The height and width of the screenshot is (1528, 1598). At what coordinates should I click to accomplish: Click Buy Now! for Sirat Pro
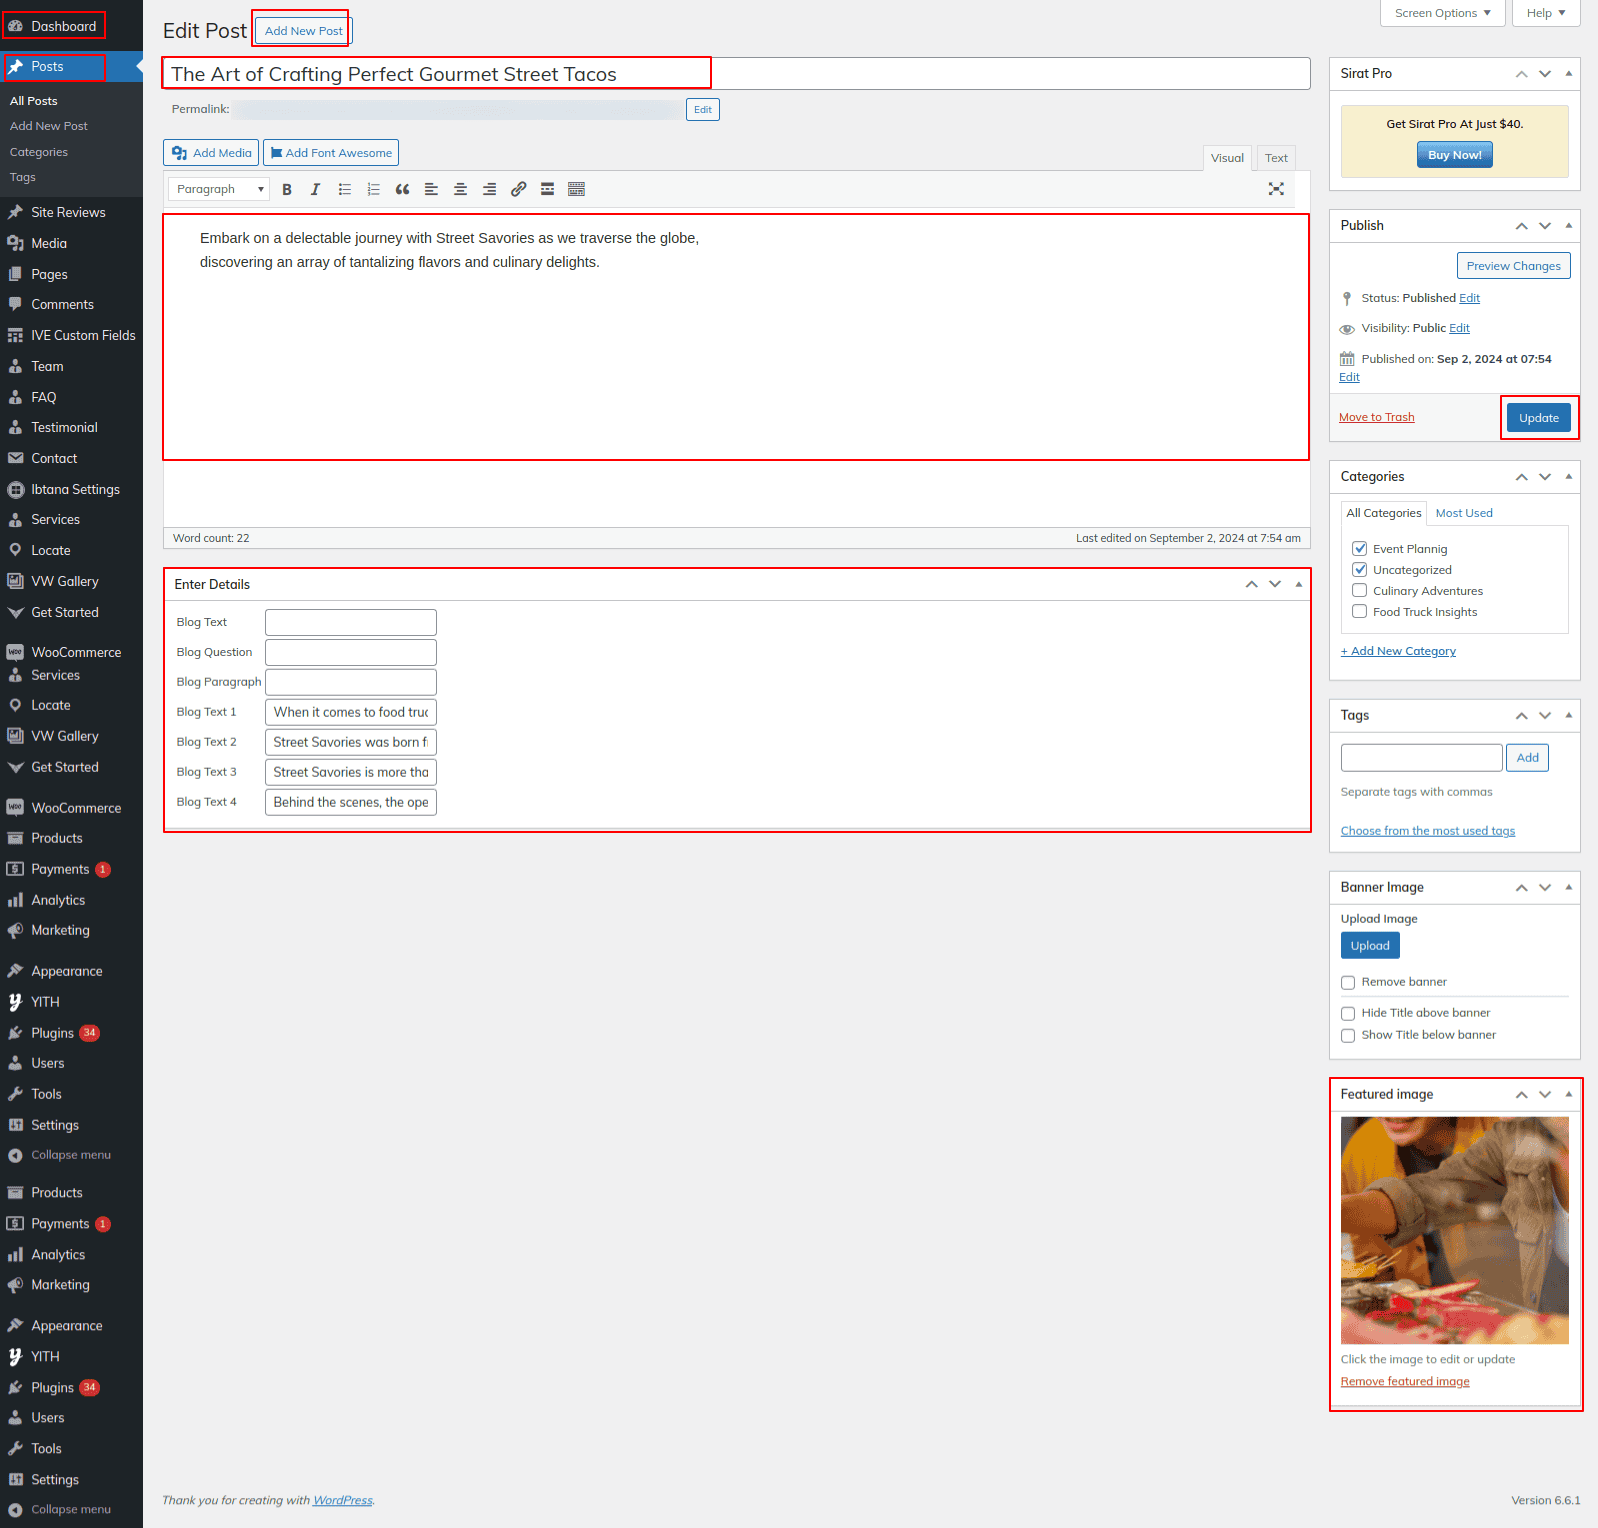click(x=1454, y=155)
